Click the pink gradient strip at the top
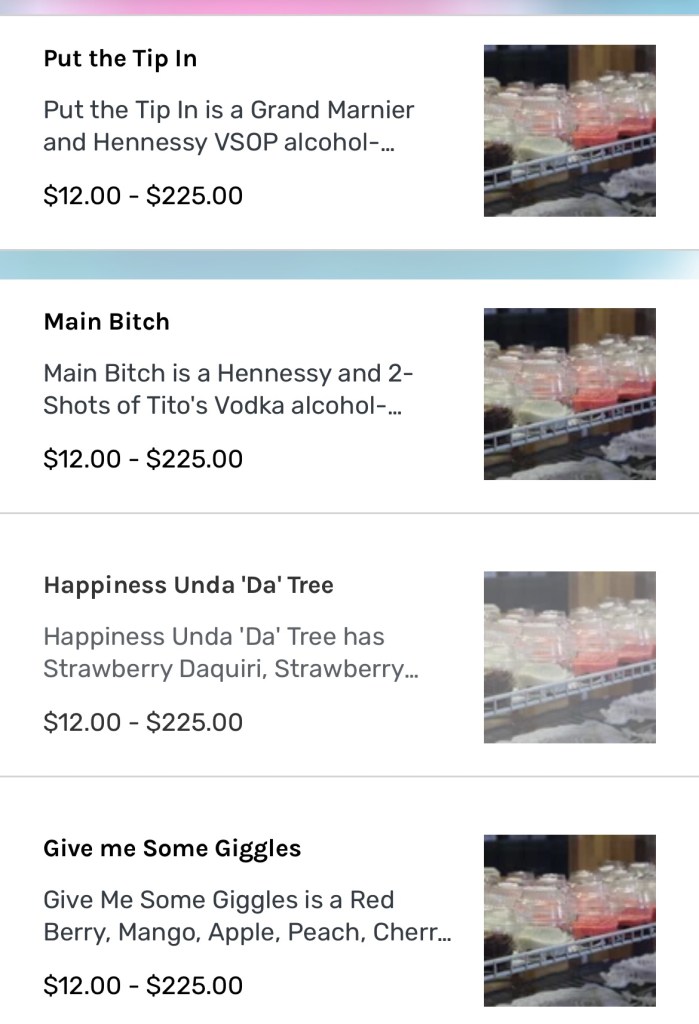 point(349,7)
